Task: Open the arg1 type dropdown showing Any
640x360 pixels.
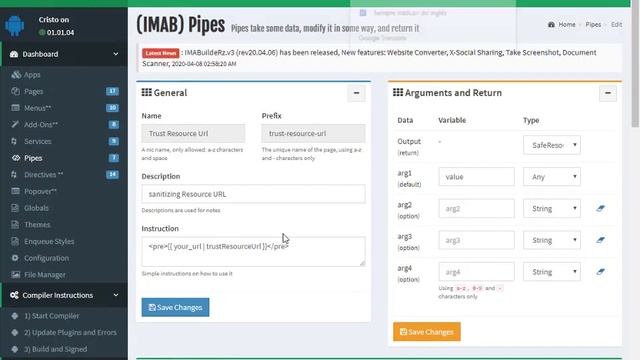Action: [x=552, y=177]
